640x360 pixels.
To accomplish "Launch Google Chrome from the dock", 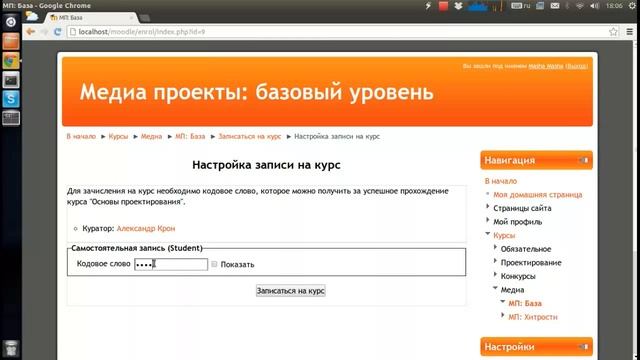I will [11, 60].
